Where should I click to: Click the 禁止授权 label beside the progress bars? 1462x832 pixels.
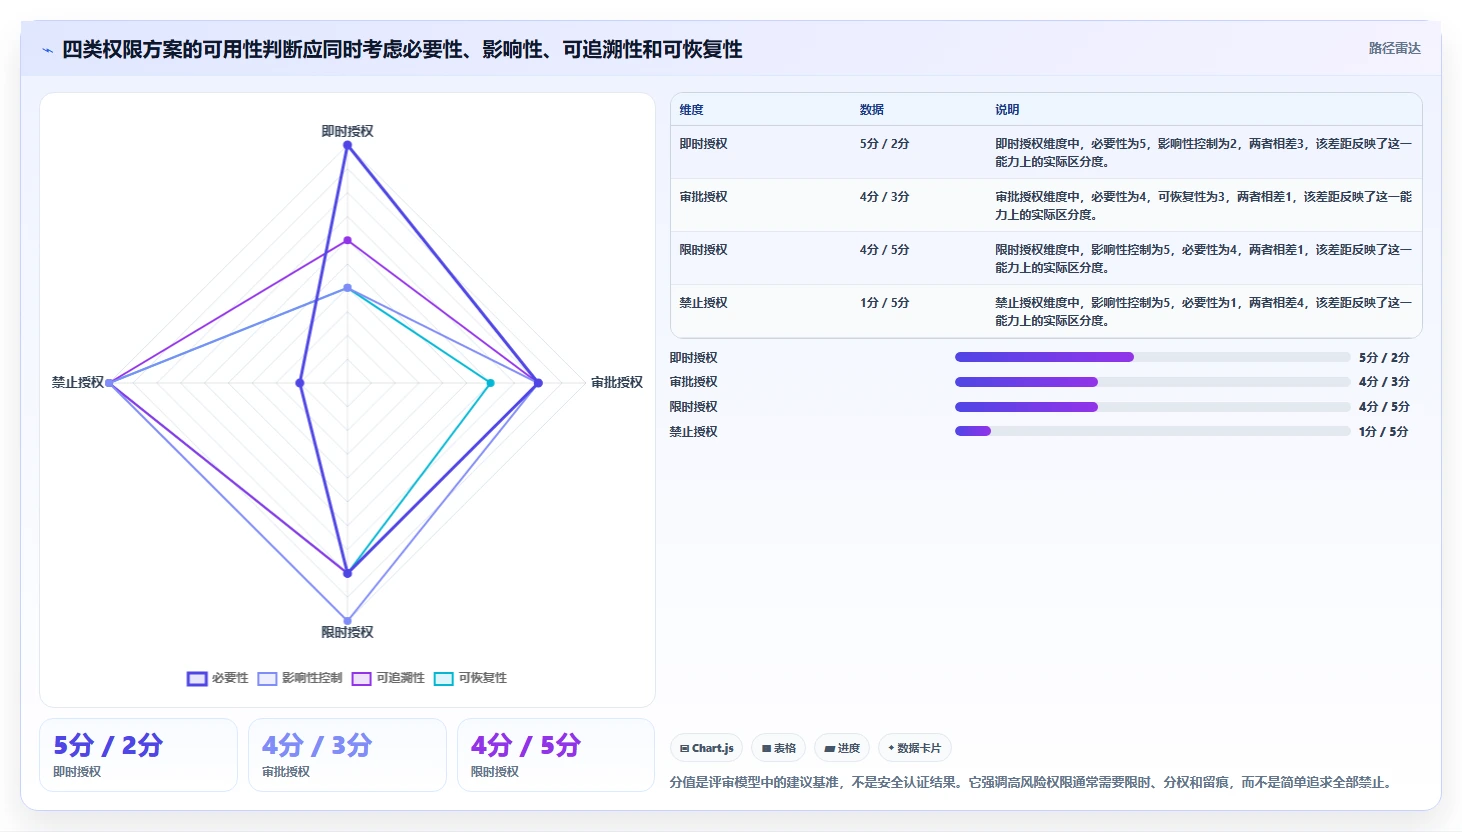coord(694,432)
